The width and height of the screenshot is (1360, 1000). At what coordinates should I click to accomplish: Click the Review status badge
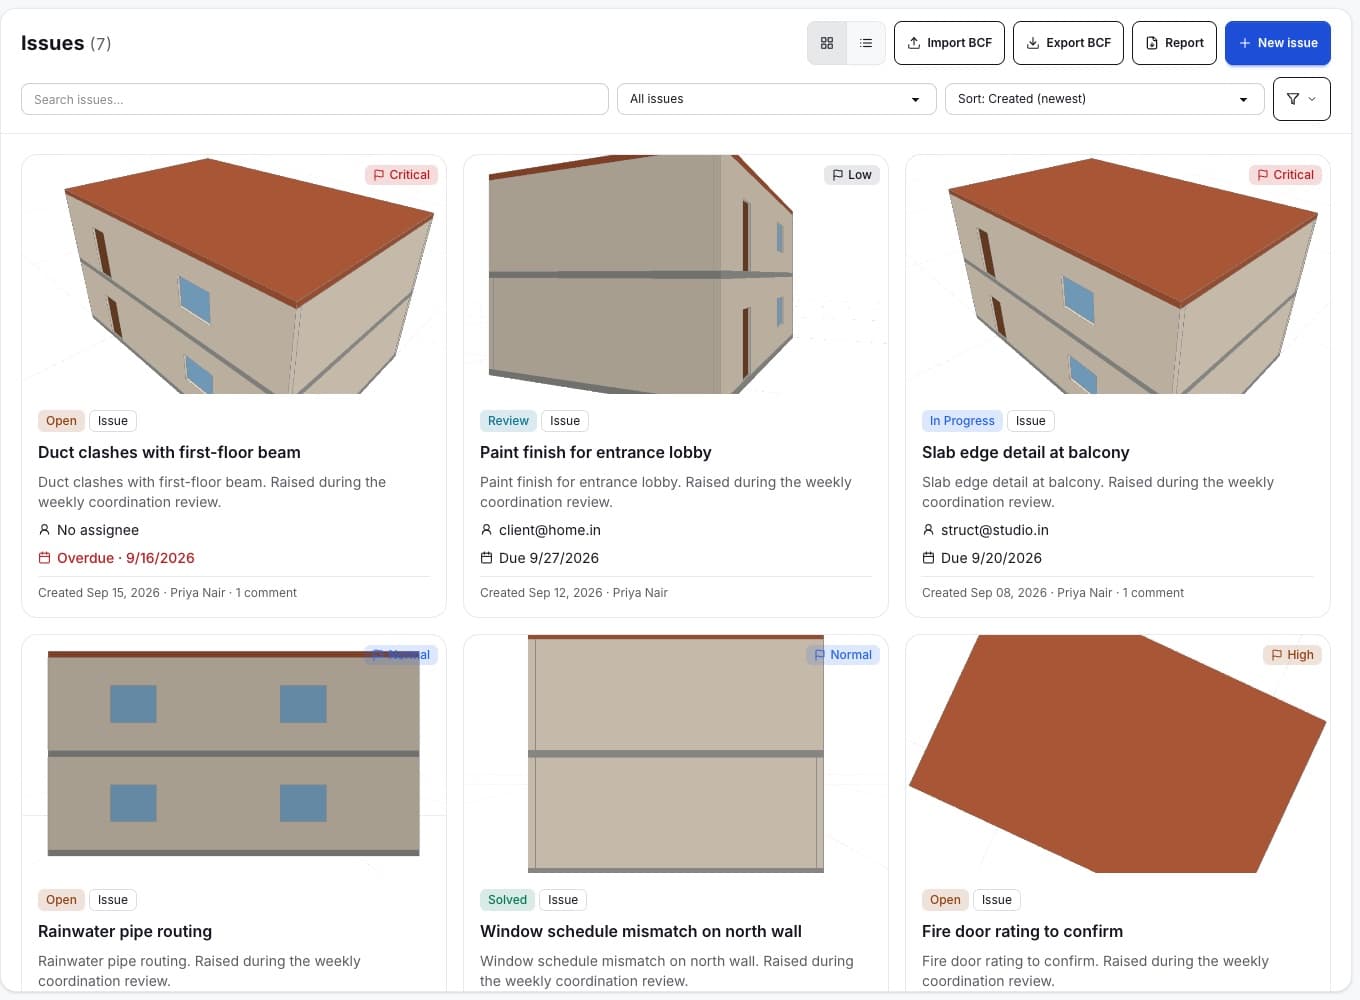[508, 421]
